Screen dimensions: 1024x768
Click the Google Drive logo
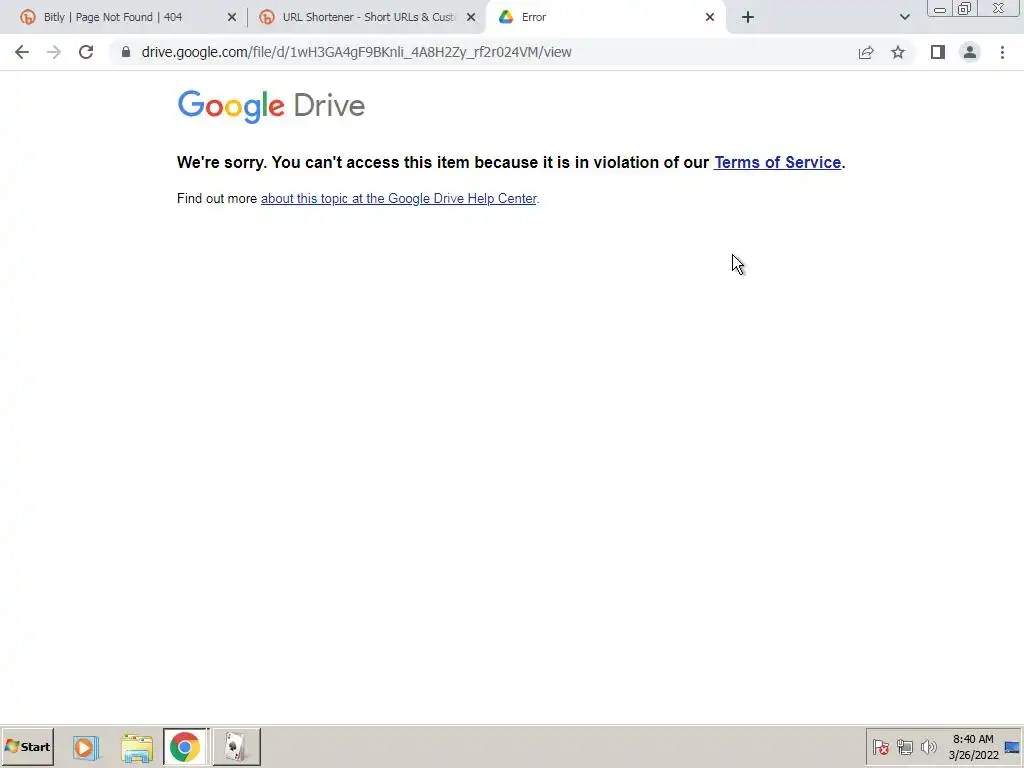pos(271,106)
